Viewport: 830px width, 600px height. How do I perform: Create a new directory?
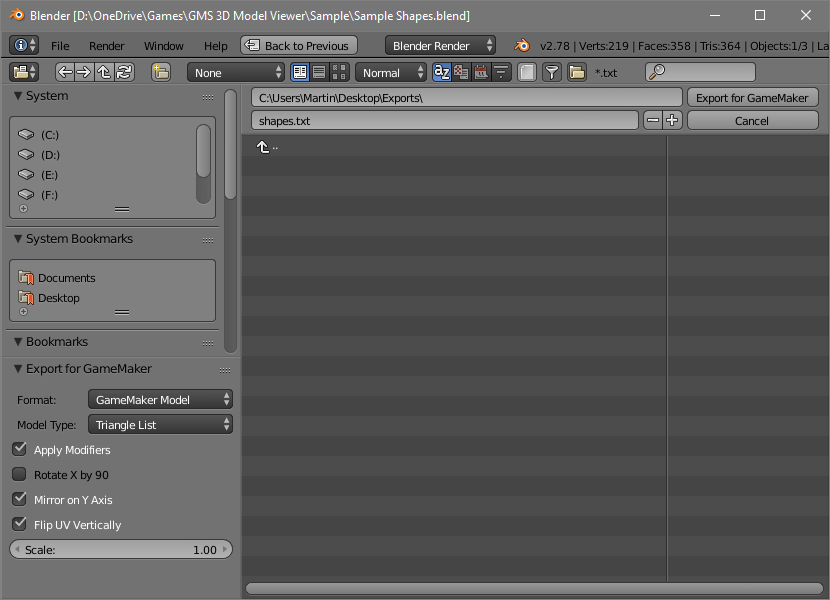161,72
